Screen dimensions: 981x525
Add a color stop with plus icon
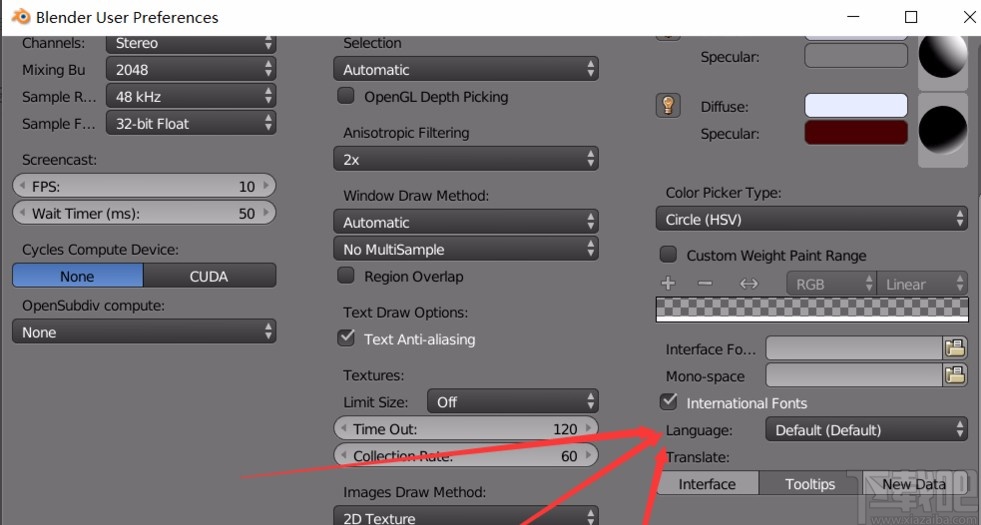pyautogui.click(x=668, y=283)
